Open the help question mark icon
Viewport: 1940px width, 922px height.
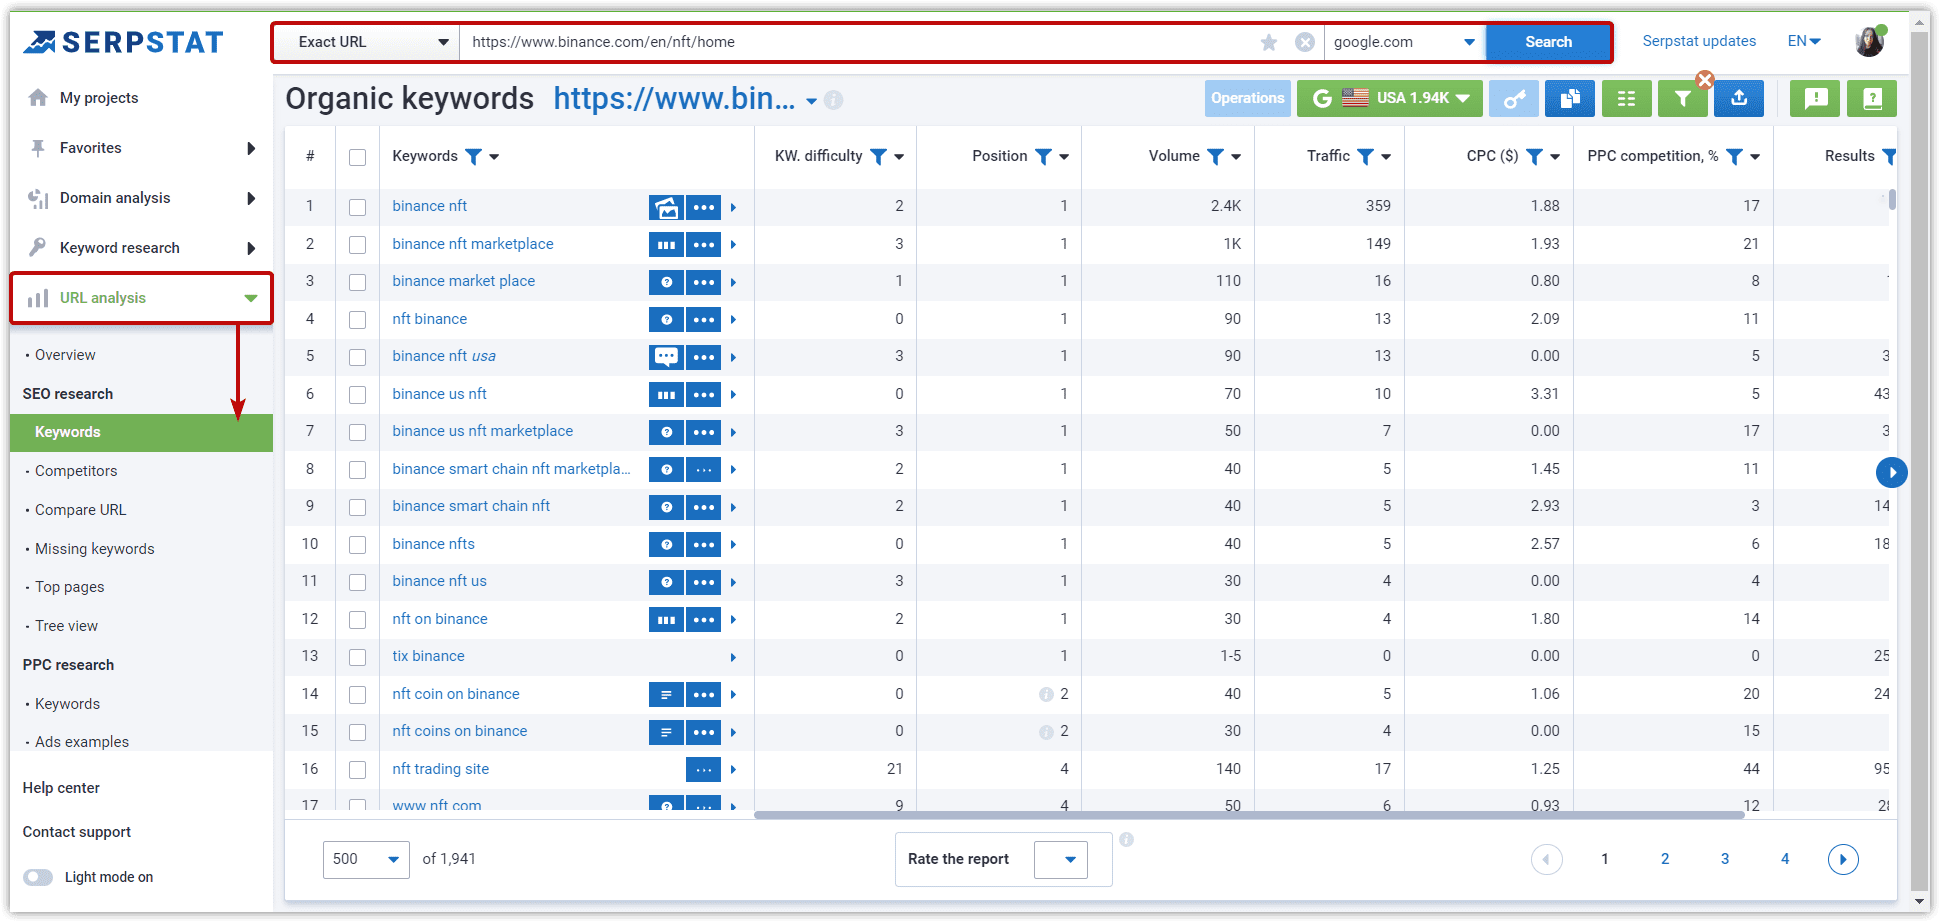click(x=1872, y=98)
